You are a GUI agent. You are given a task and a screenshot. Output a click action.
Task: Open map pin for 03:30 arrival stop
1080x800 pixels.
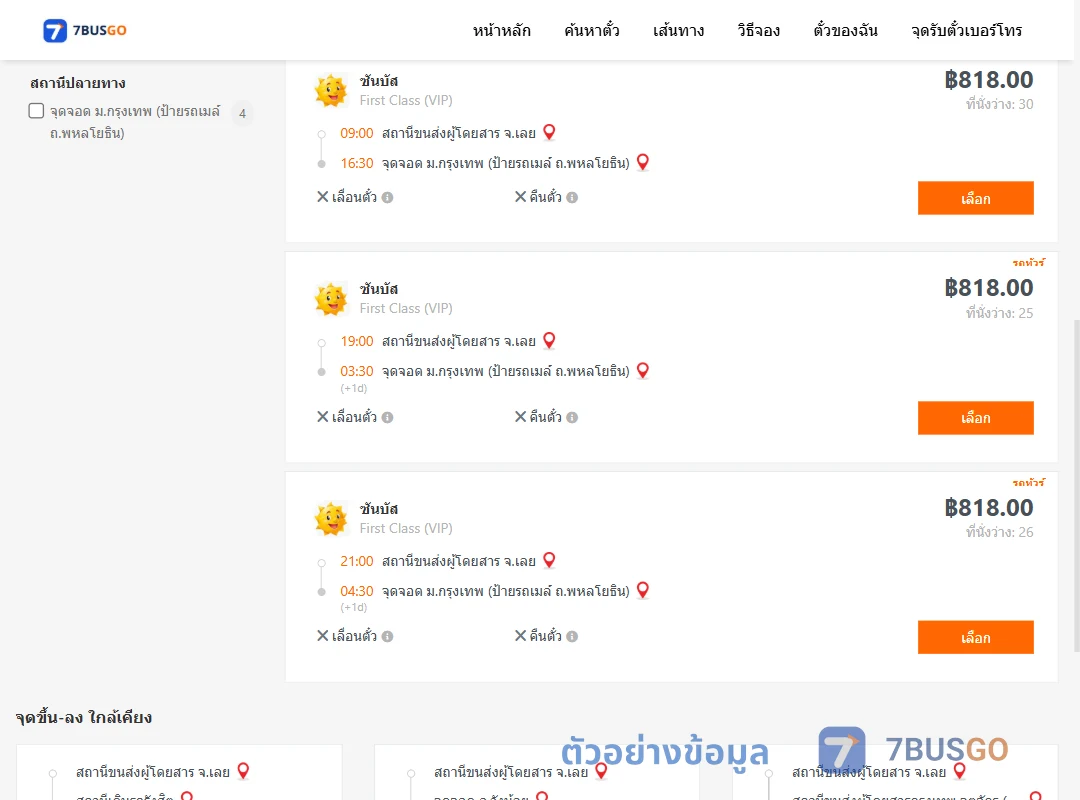coord(643,371)
